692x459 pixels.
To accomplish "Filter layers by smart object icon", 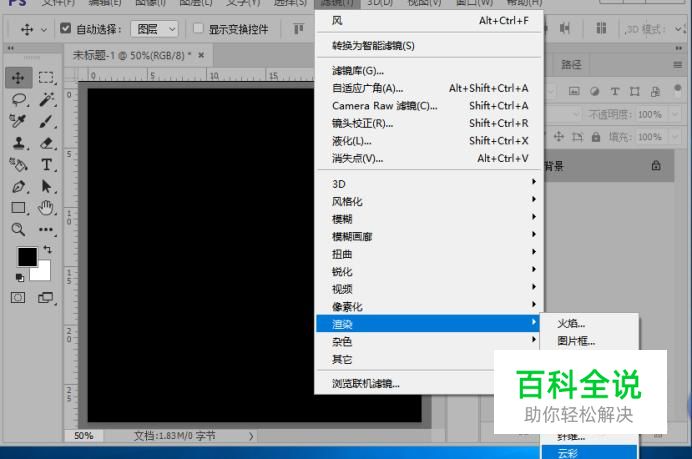I will coord(655,91).
